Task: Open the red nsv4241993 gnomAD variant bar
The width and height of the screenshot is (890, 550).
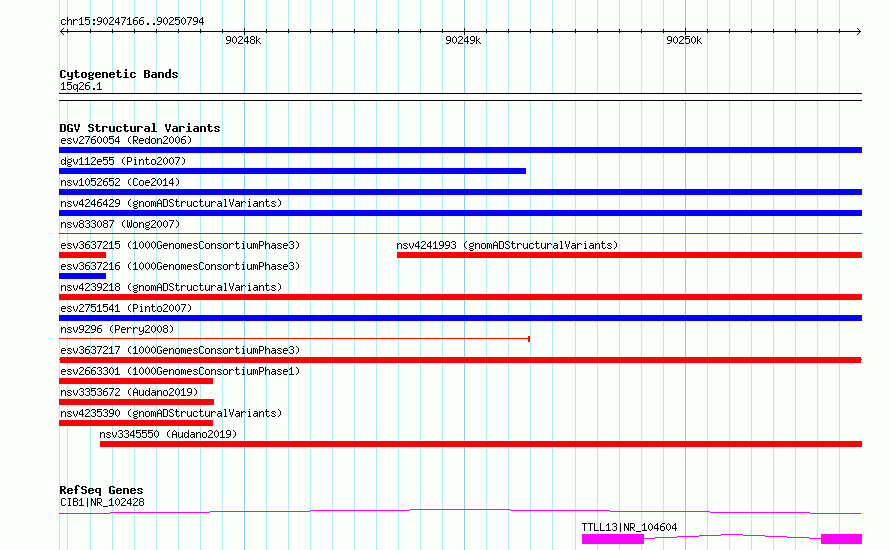Action: [629, 255]
